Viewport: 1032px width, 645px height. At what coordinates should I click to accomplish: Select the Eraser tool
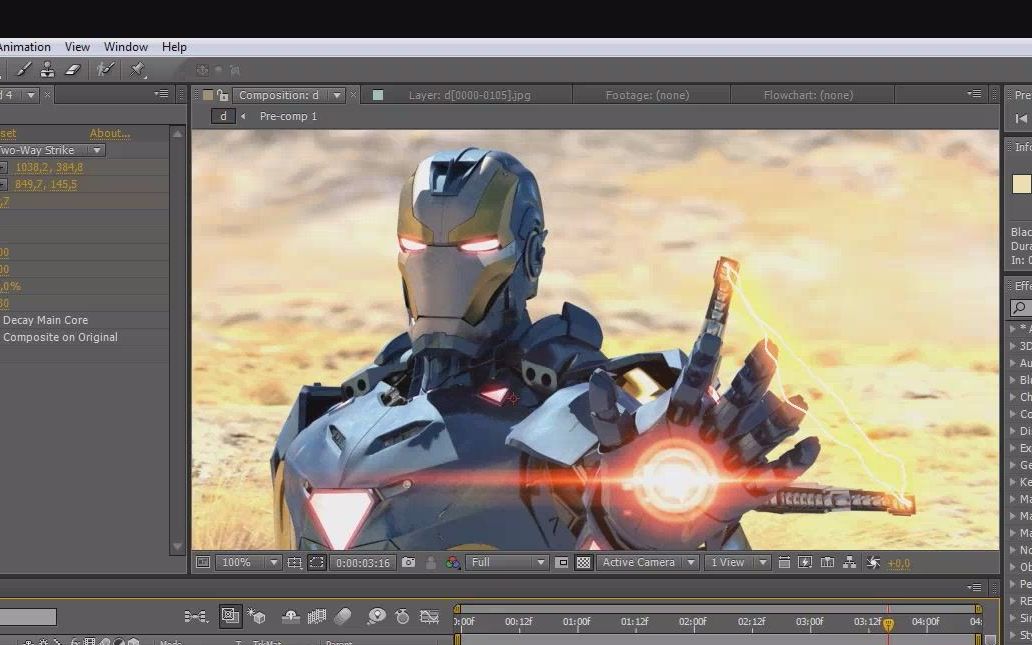tap(73, 69)
